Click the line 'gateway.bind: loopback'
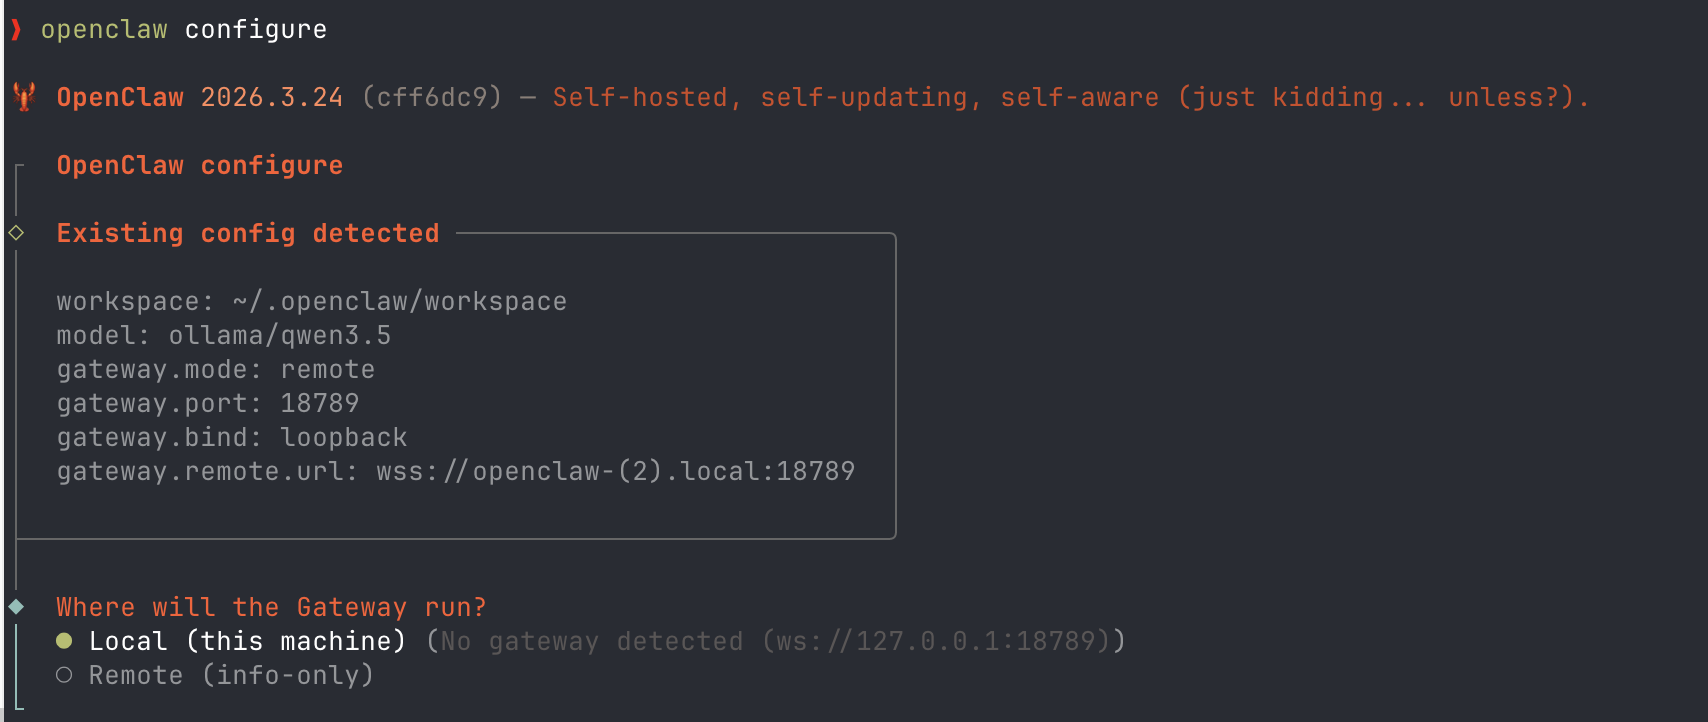This screenshot has height=722, width=1708. 232,437
